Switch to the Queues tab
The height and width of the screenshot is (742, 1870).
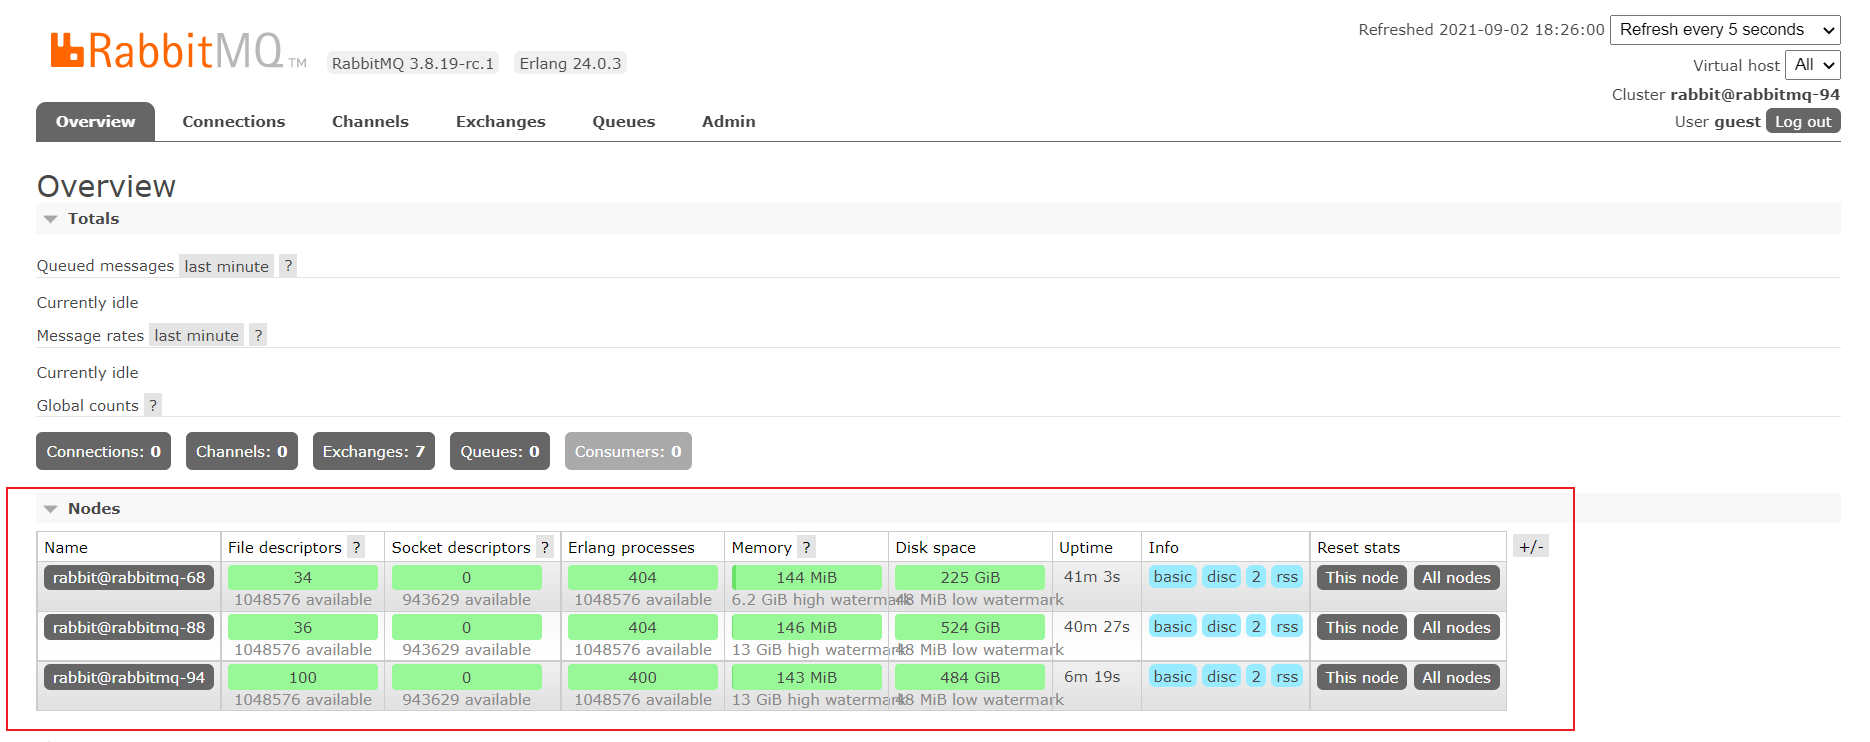point(624,122)
